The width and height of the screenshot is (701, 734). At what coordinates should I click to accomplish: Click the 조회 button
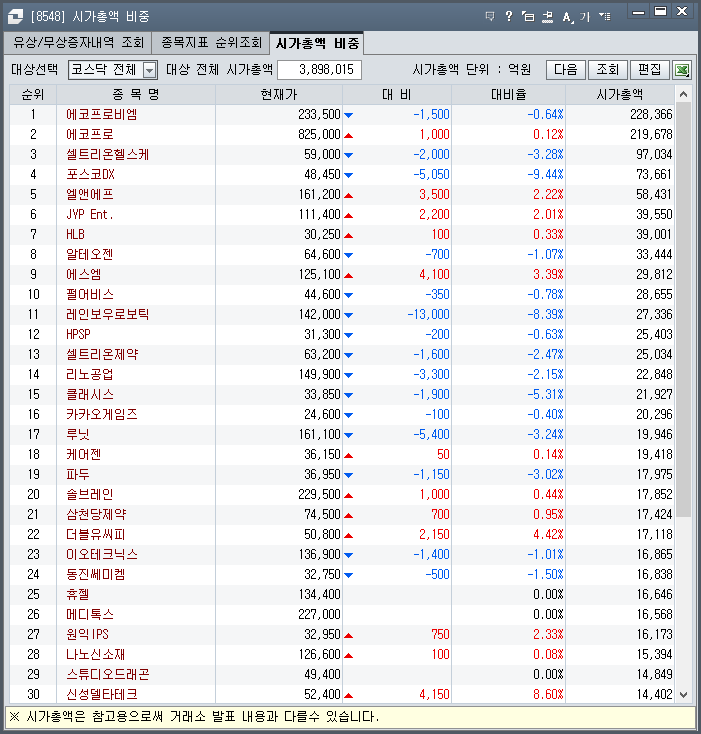608,70
